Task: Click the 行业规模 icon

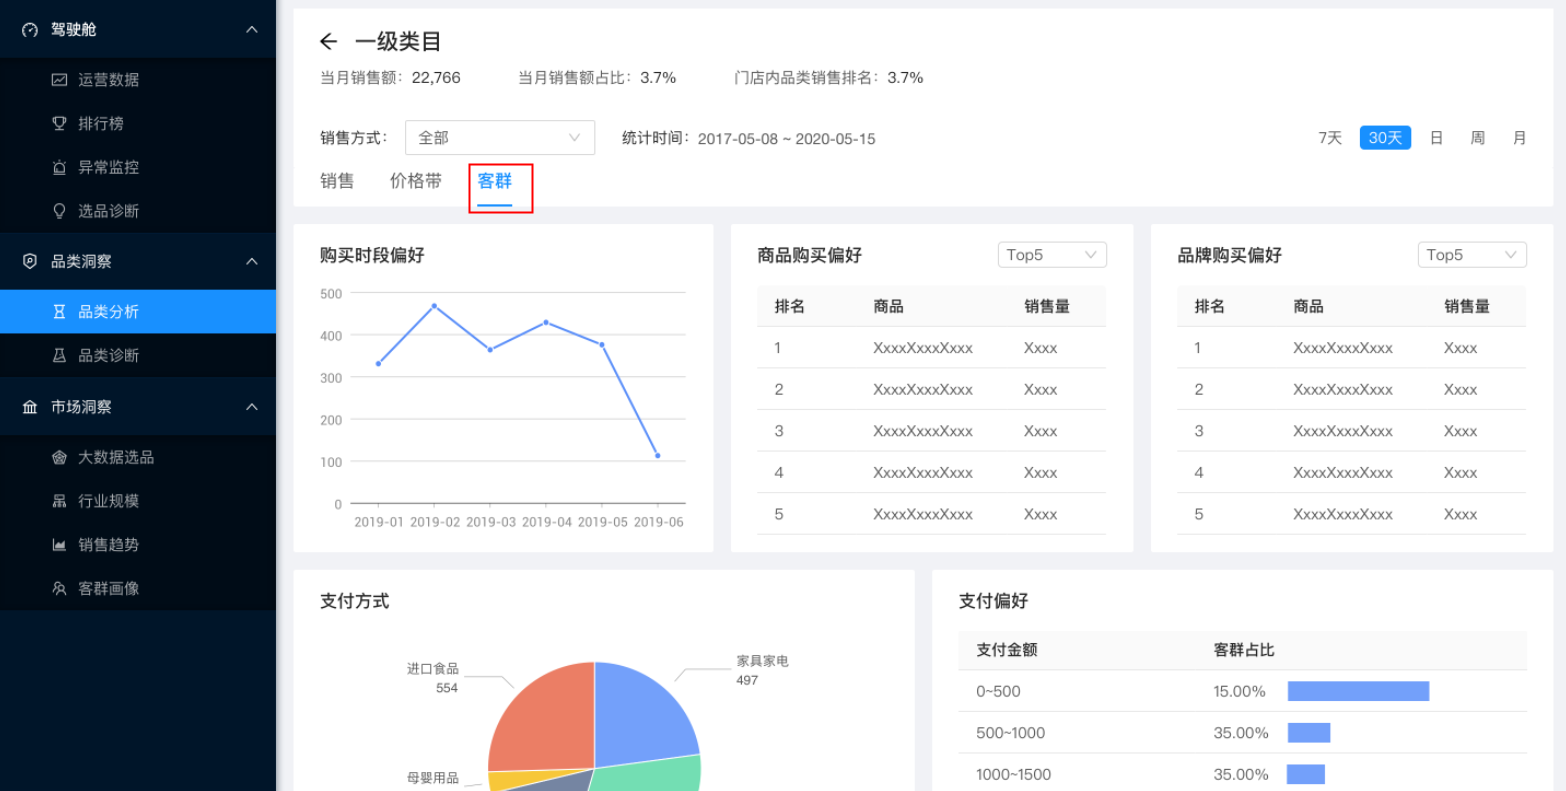Action: point(59,501)
